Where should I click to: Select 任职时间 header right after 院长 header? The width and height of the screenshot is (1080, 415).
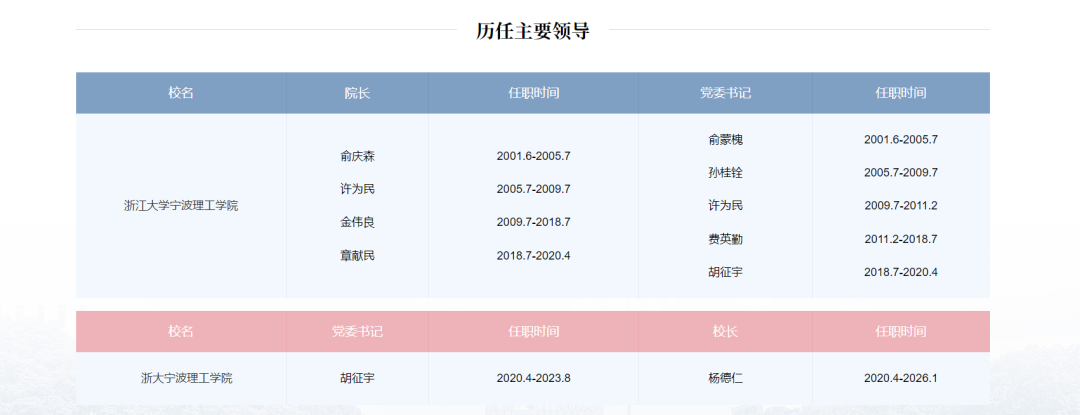coord(534,93)
